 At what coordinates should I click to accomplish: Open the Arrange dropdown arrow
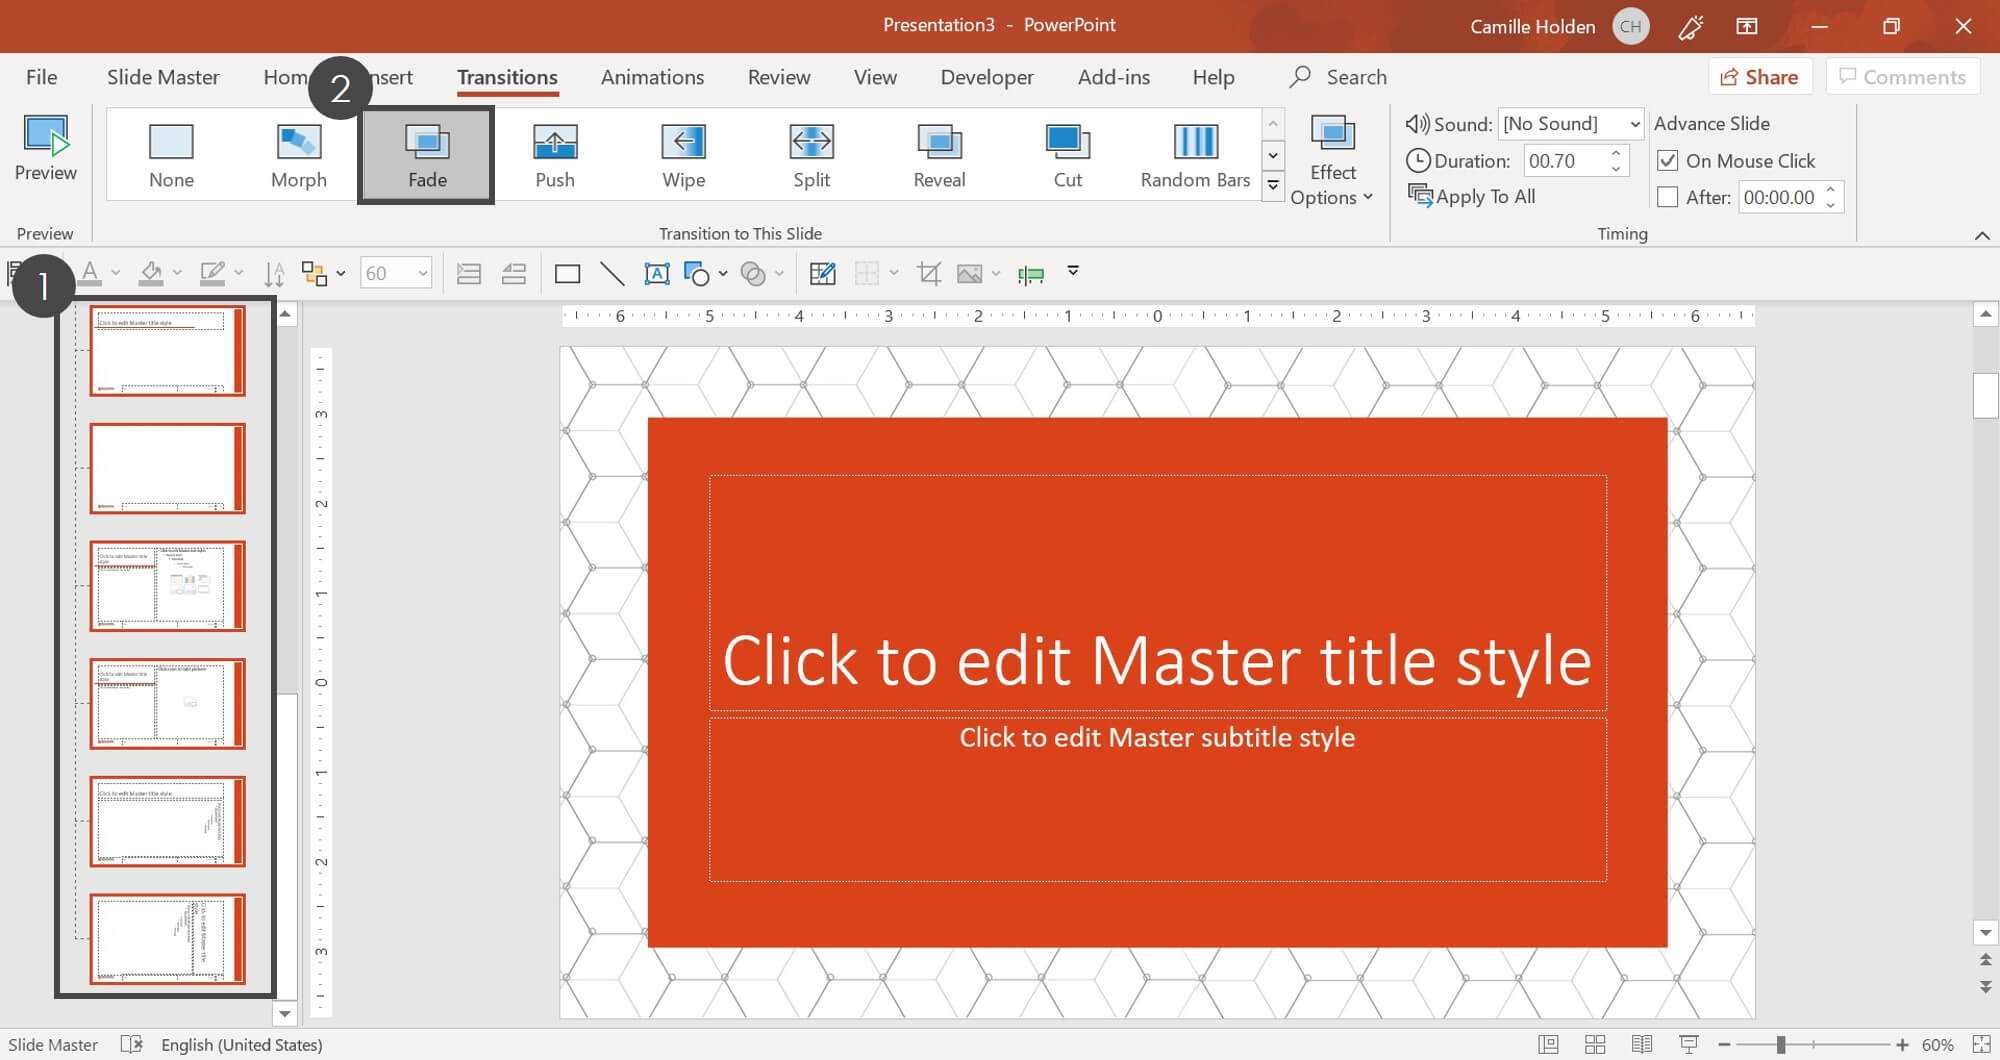341,273
